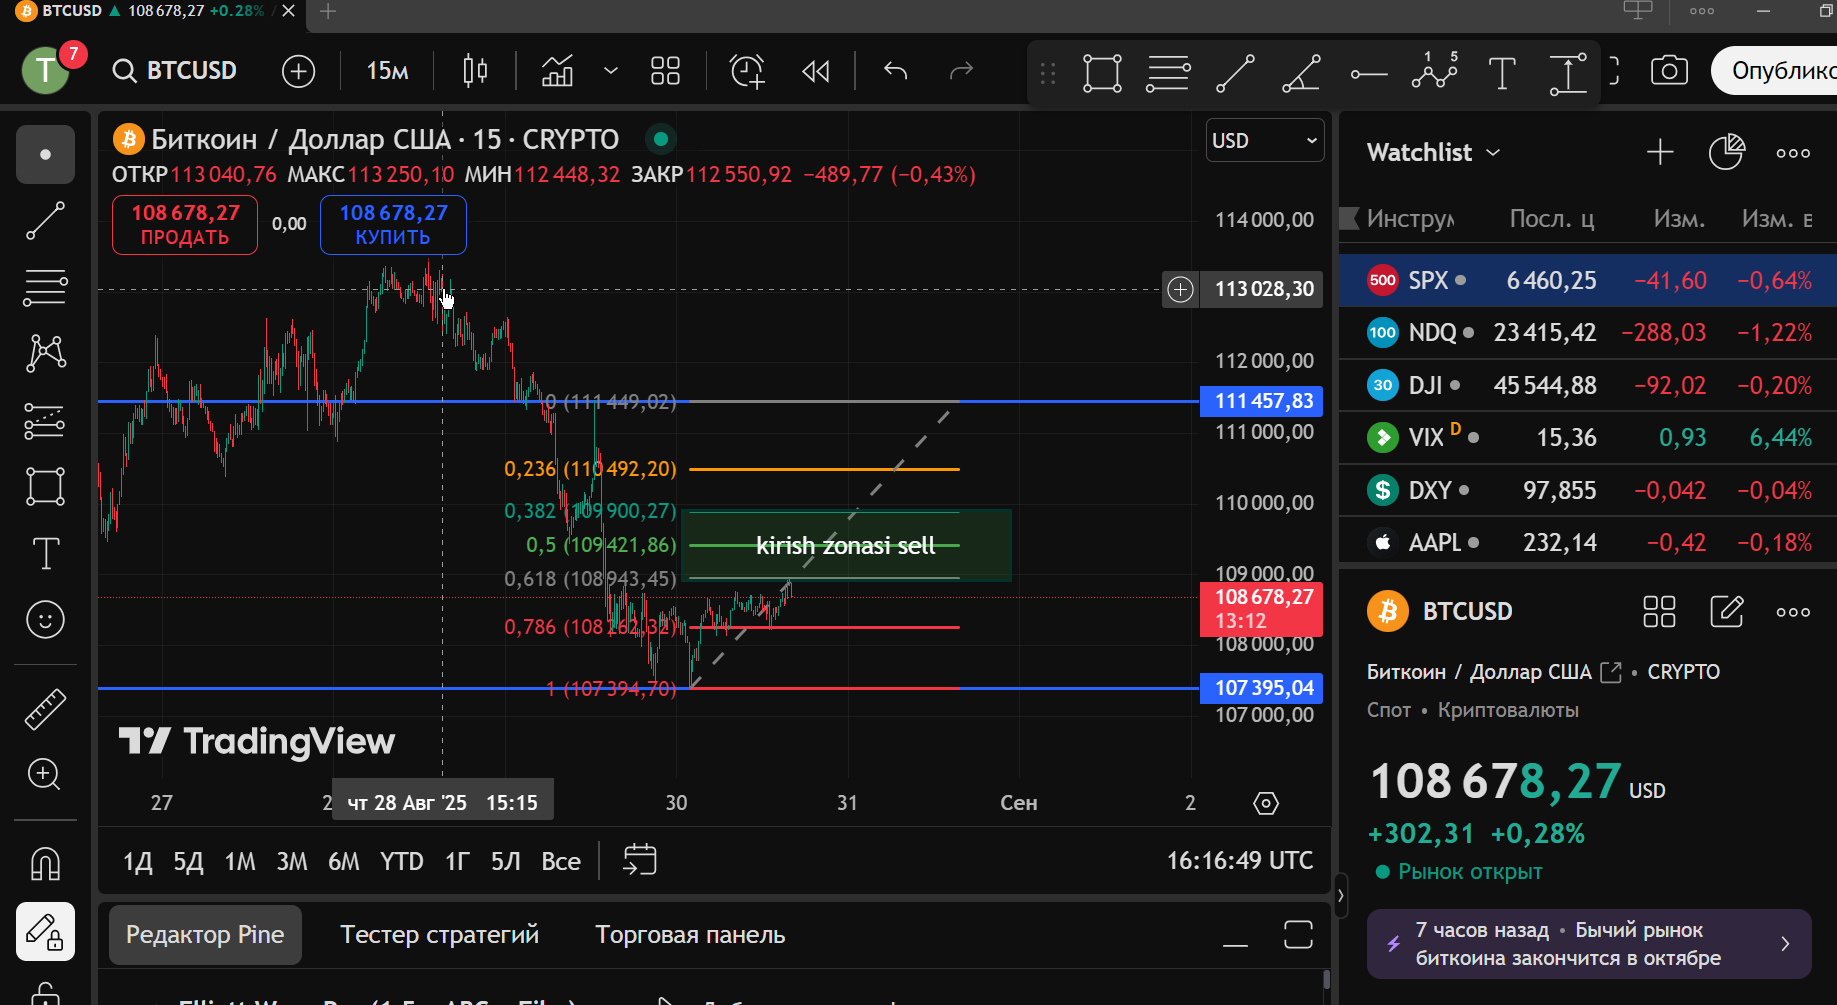The width and height of the screenshot is (1837, 1005).
Task: Add symbol to watchlist plus icon
Action: coord(1660,152)
